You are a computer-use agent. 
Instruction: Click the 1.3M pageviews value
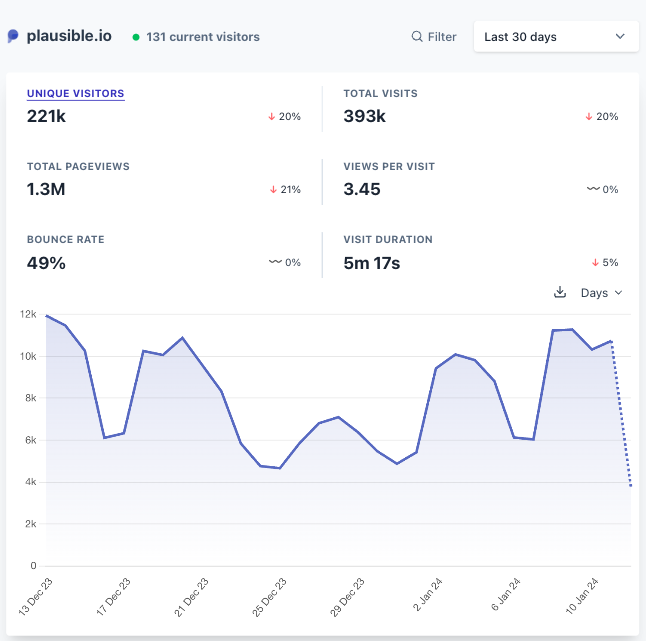coord(46,189)
